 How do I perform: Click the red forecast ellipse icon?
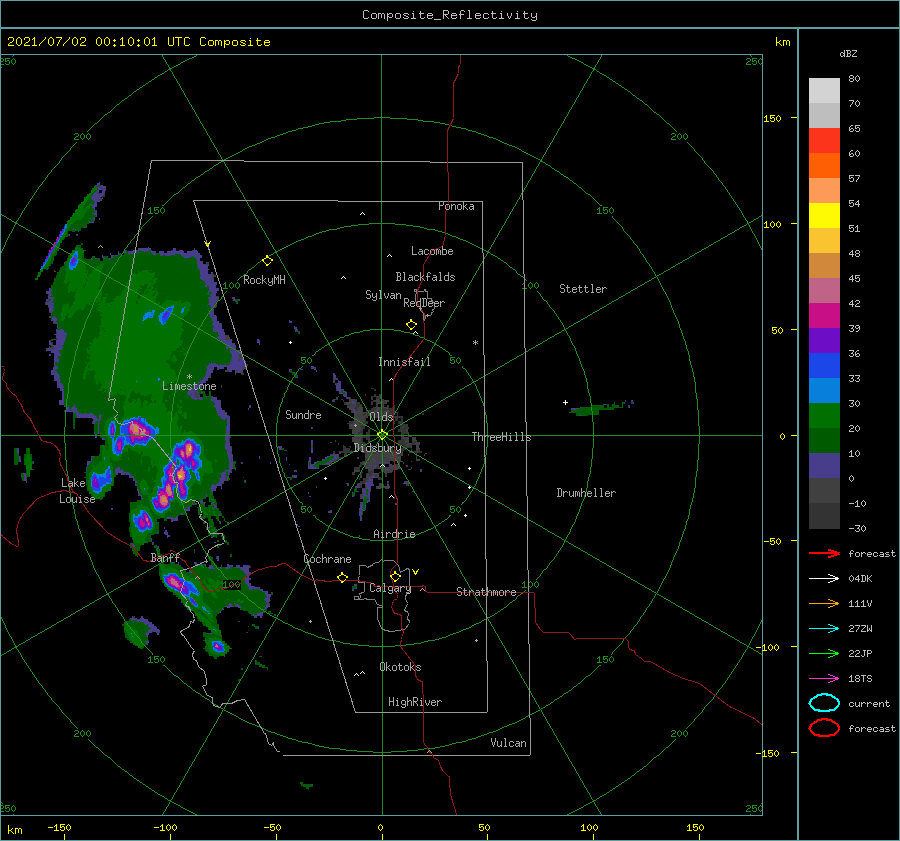click(824, 728)
